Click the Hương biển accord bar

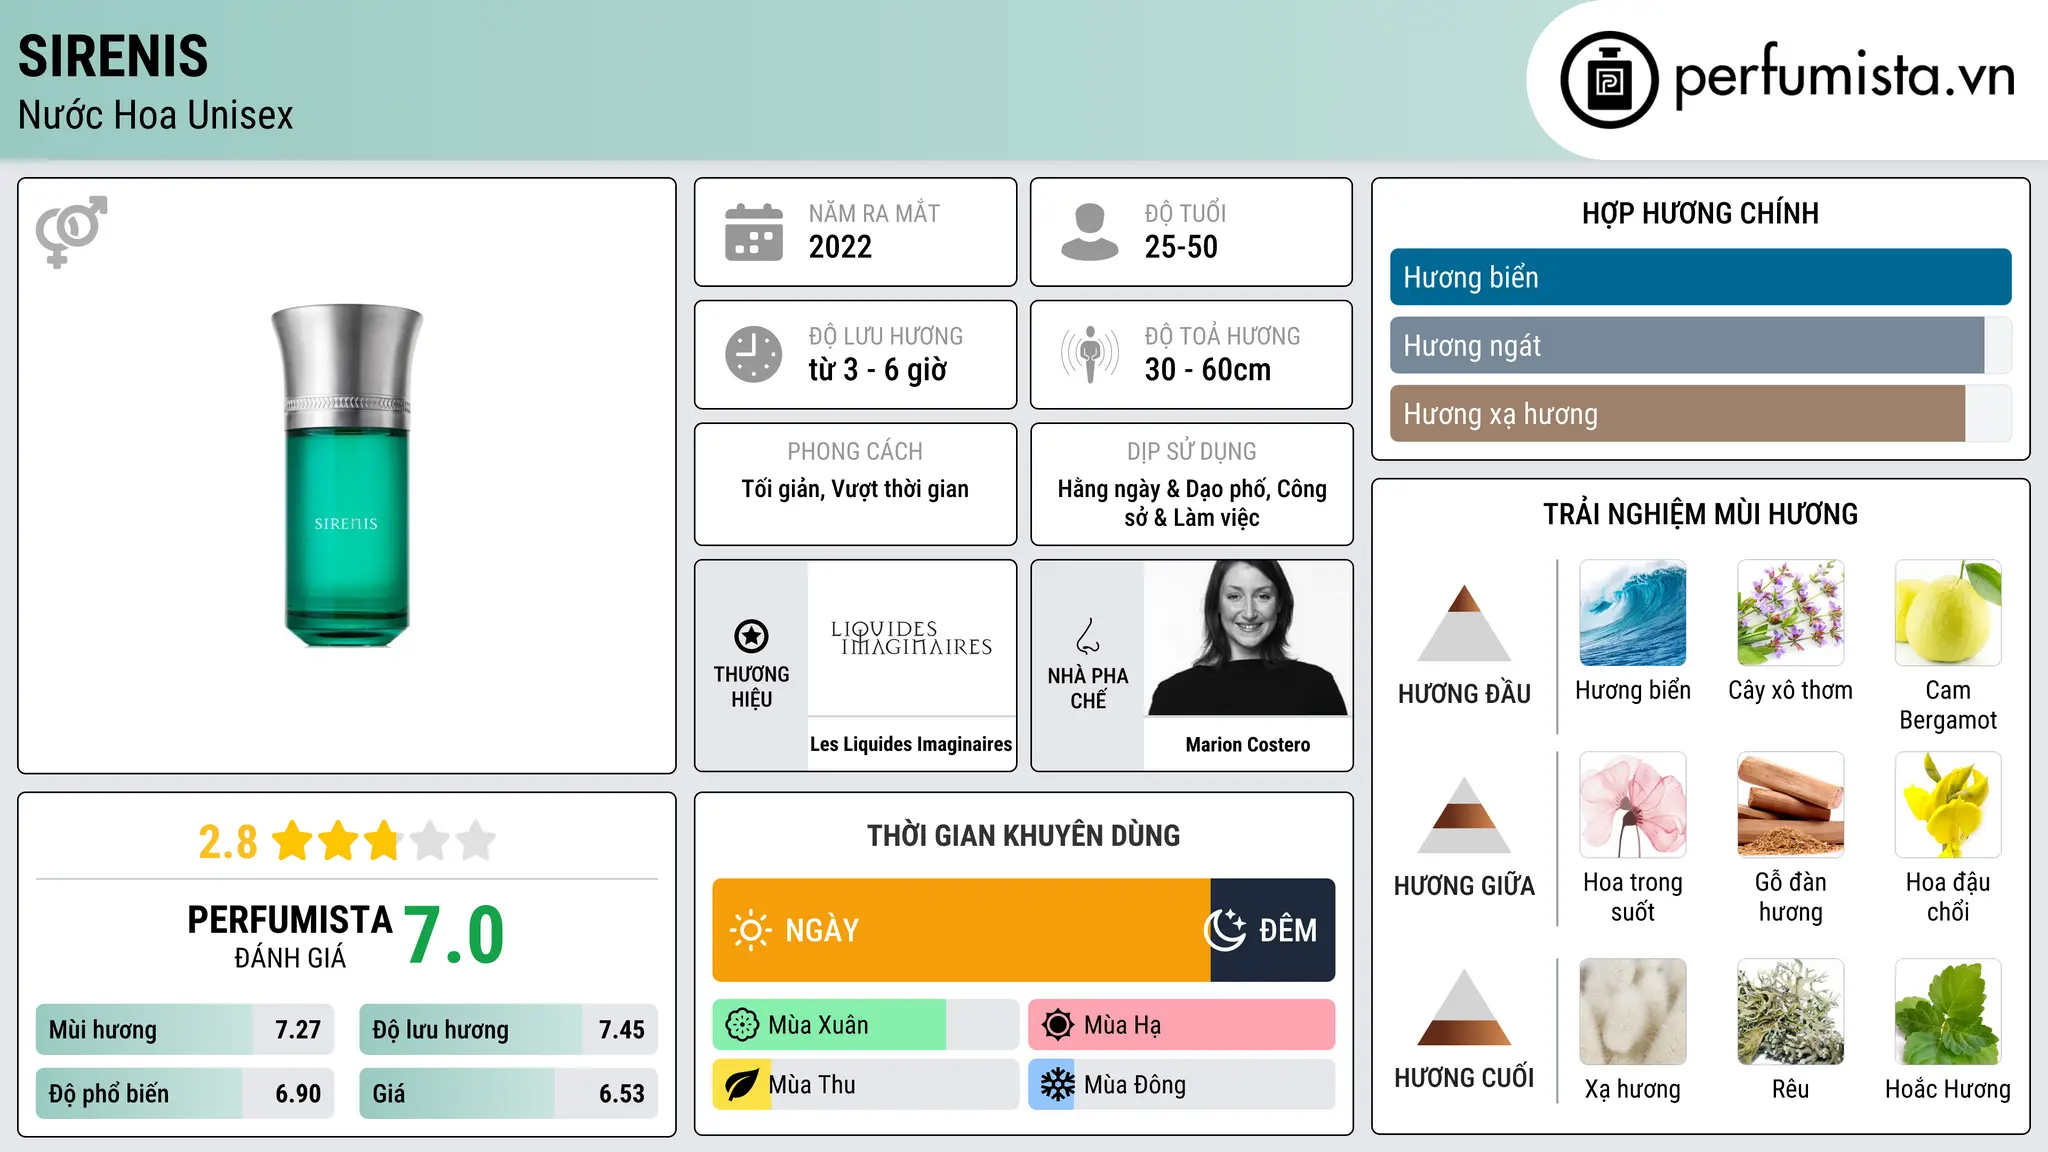1700,277
